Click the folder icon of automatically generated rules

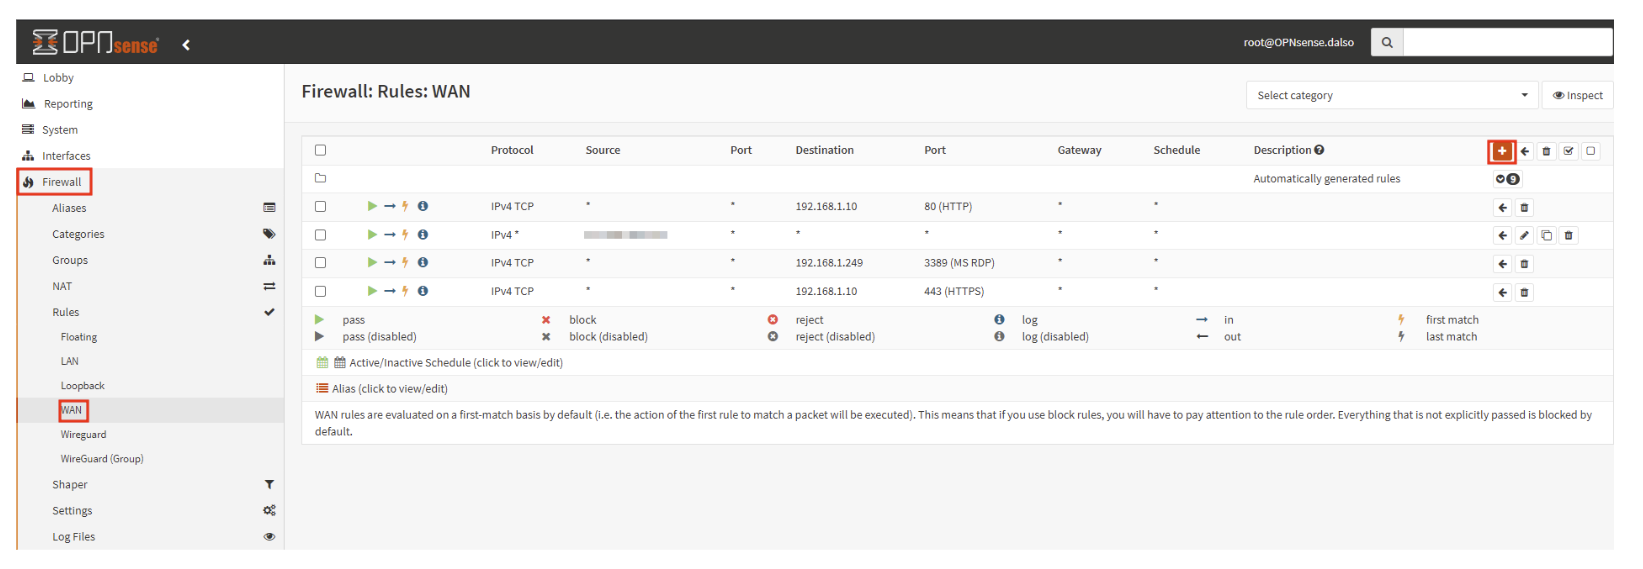coord(321,178)
